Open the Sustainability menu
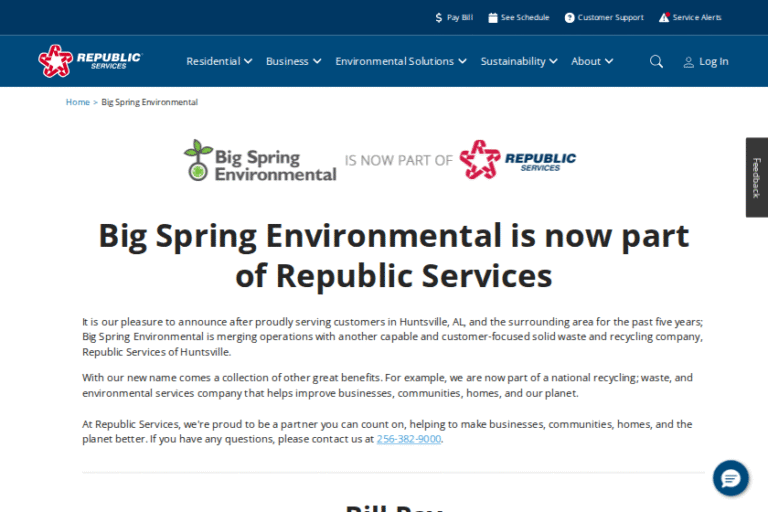Screen dimensions: 768x512 point(519,61)
